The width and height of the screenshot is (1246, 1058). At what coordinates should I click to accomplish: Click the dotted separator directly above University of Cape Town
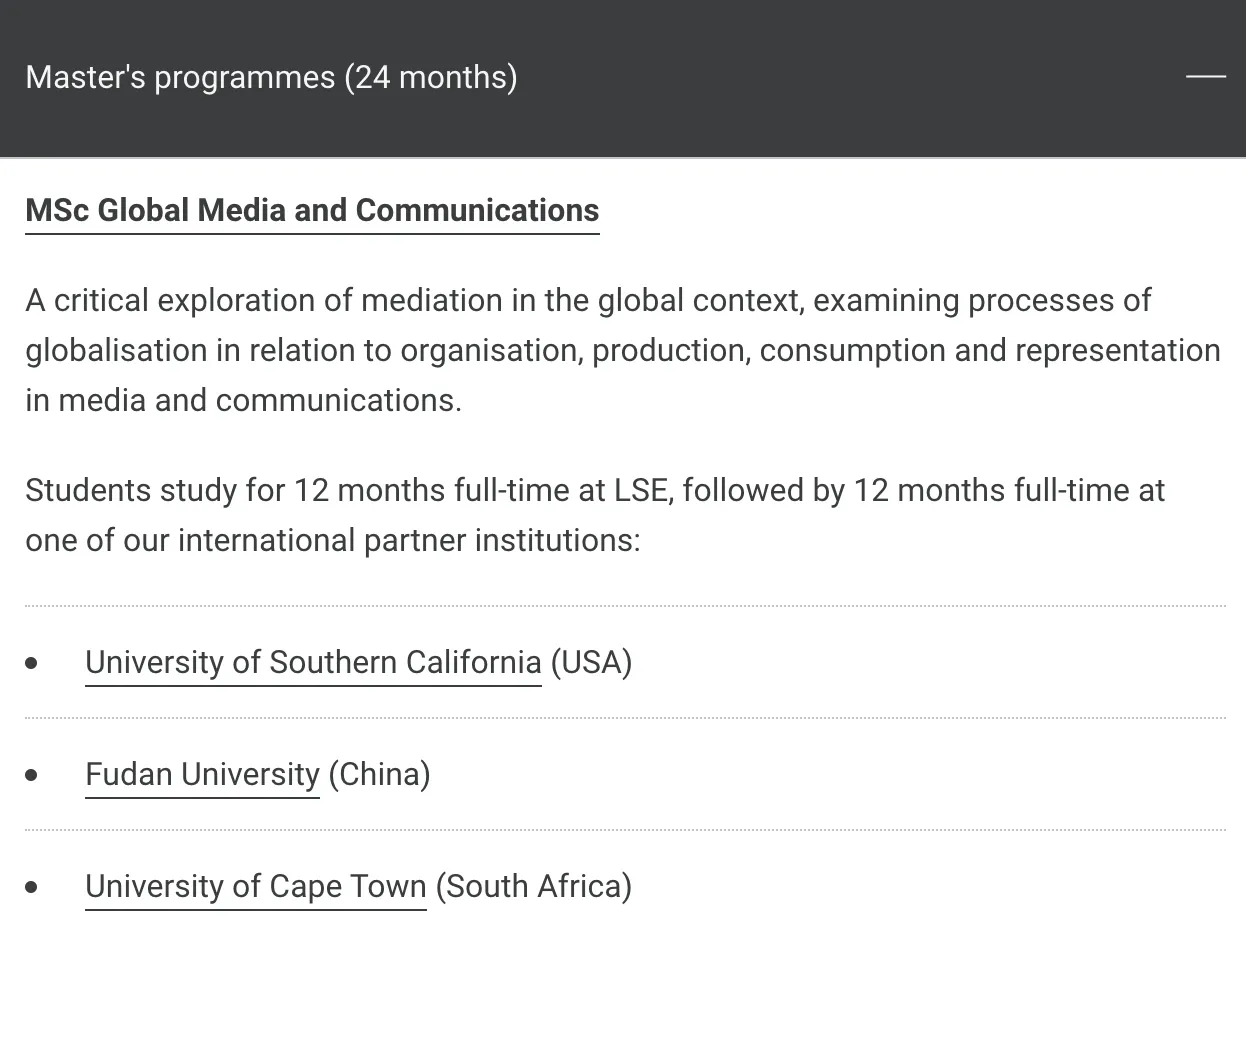click(625, 830)
